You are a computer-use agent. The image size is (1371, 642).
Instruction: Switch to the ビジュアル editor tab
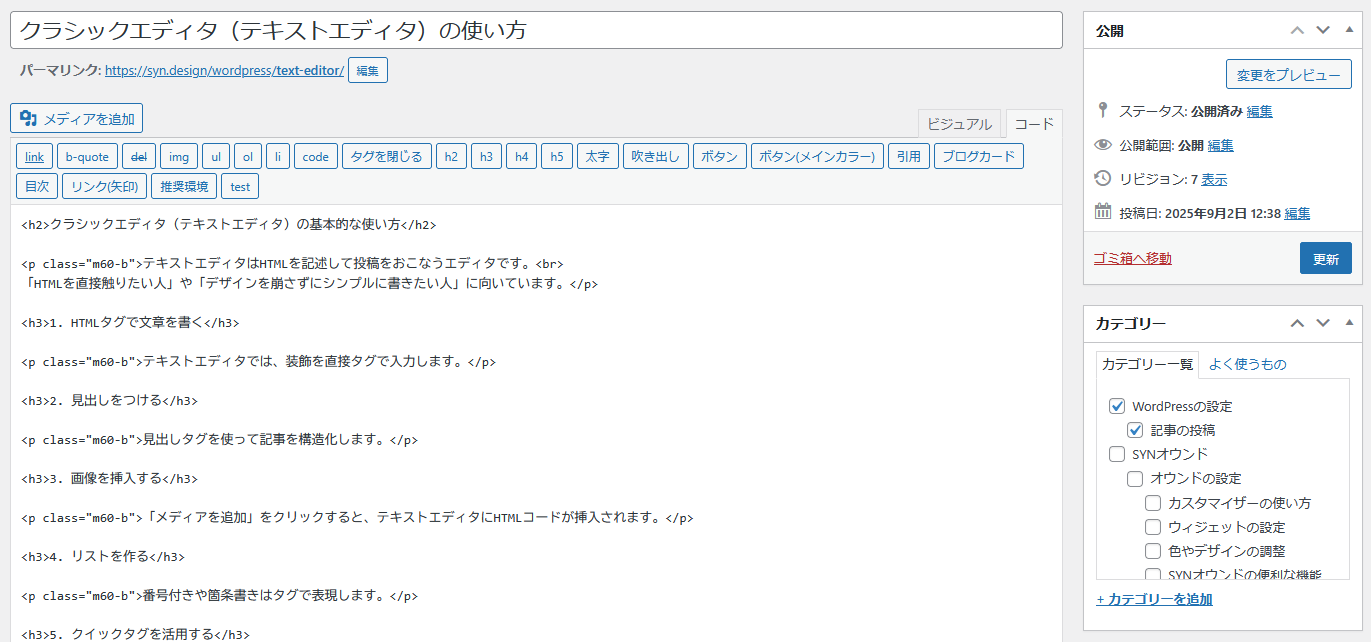tap(959, 123)
